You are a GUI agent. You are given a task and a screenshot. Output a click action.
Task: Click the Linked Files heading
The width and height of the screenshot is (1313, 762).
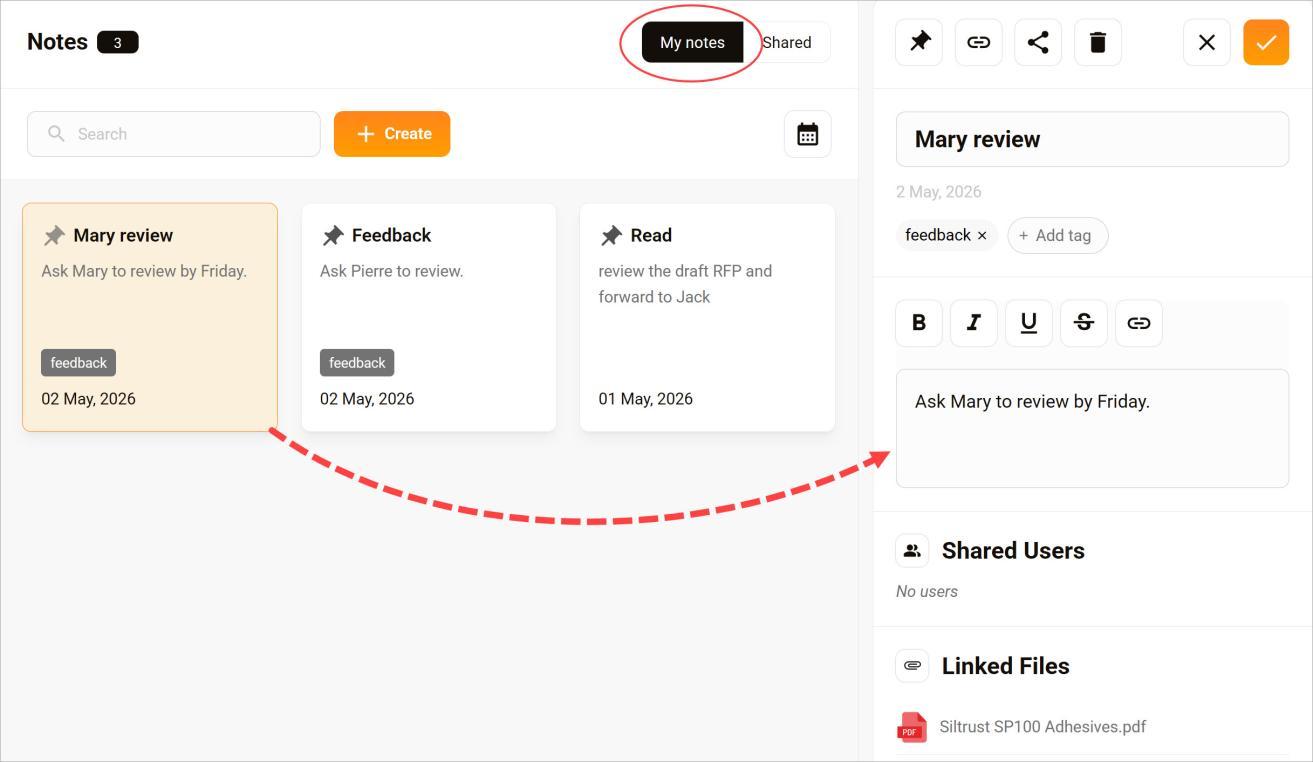pyautogui.click(x=1005, y=665)
